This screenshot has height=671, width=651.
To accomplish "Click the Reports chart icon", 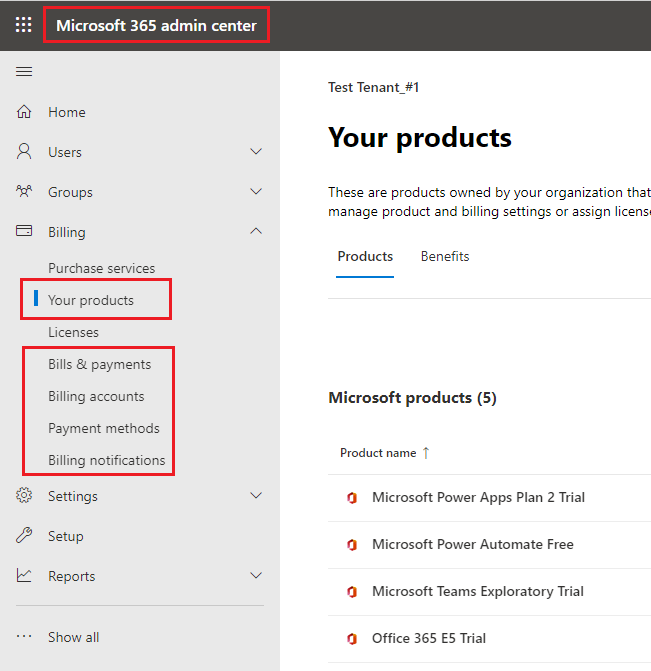I will pos(24,576).
